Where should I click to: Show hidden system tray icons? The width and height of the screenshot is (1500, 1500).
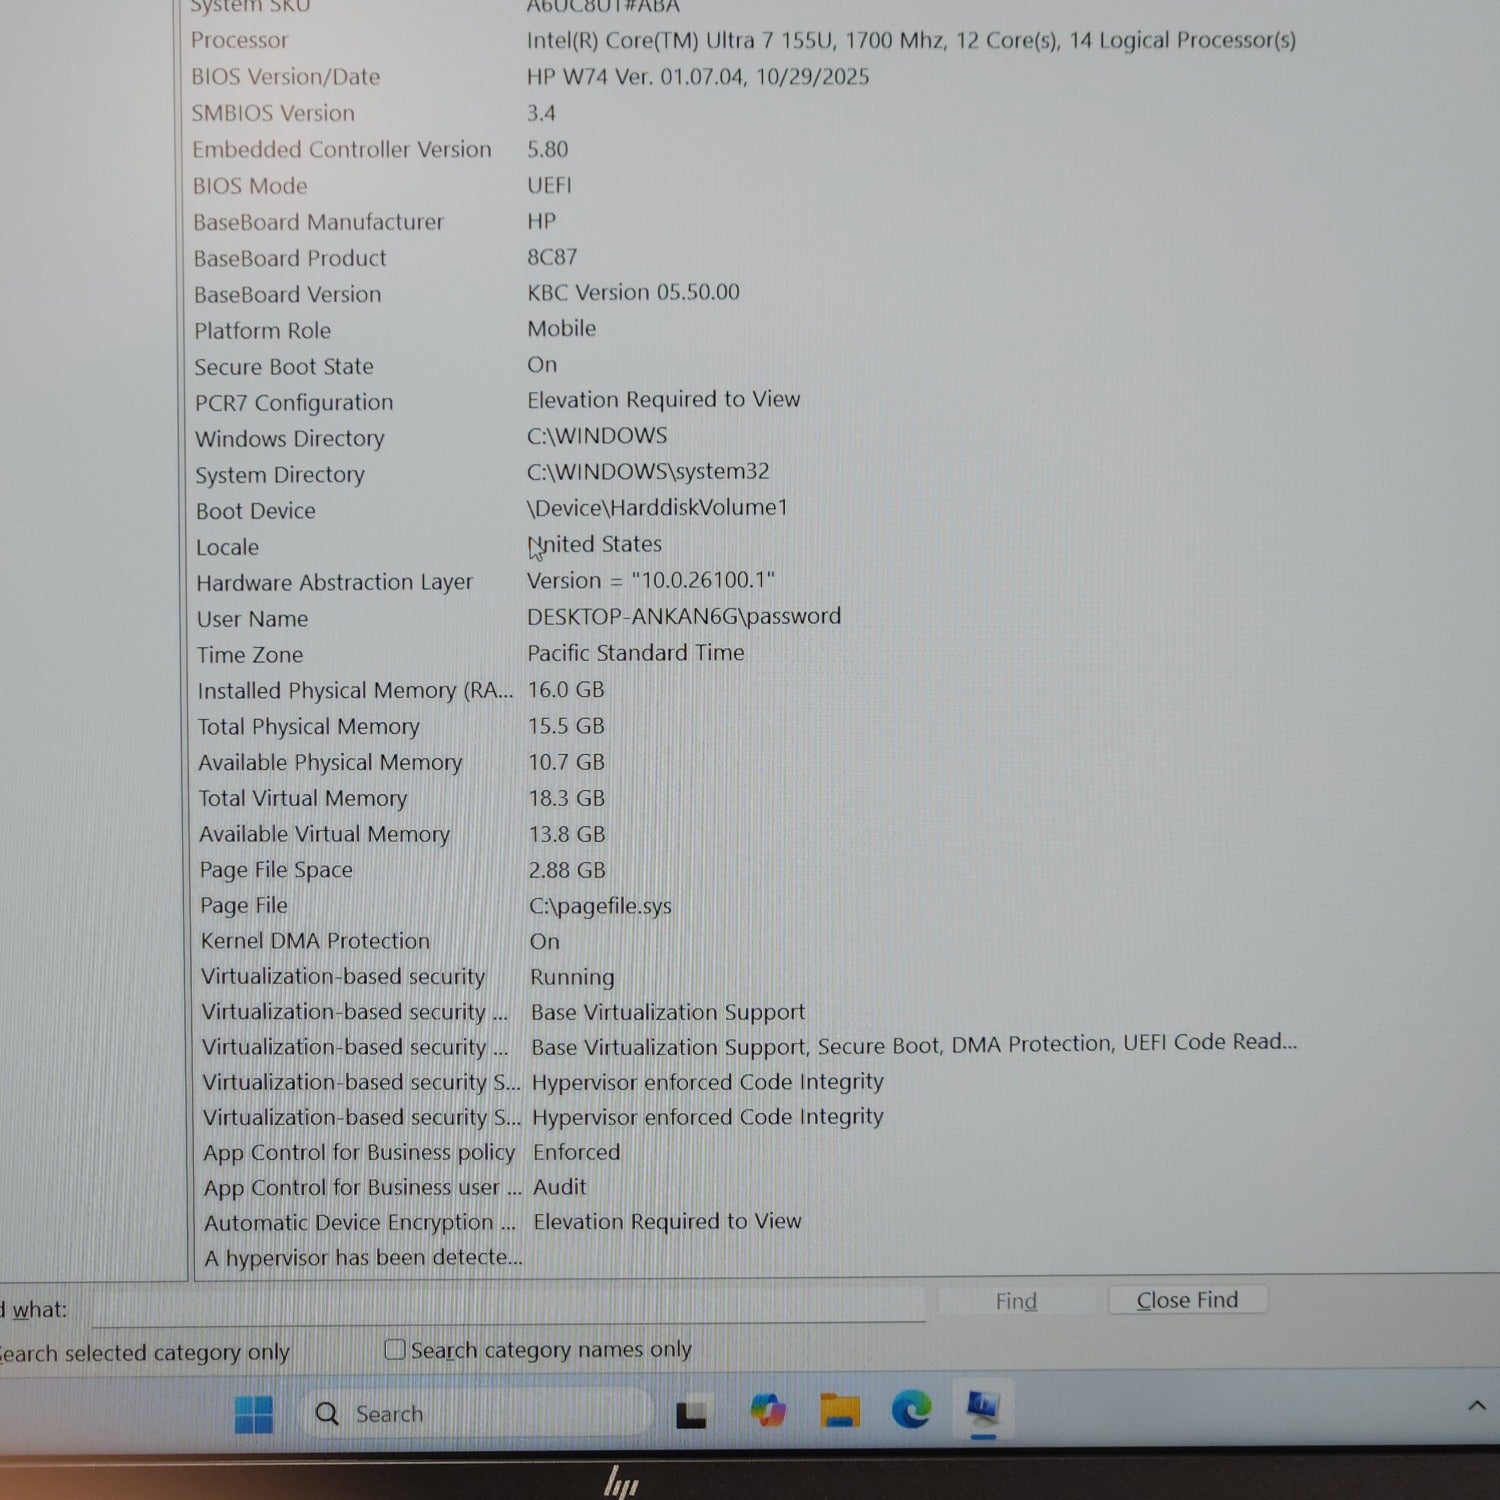1476,1405
